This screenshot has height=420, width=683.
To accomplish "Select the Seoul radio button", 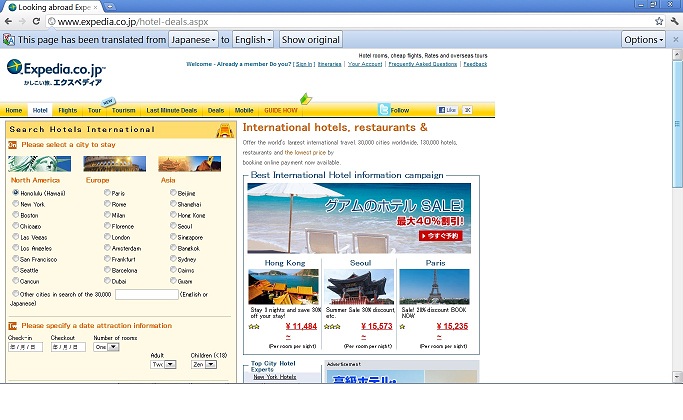I will point(173,225).
